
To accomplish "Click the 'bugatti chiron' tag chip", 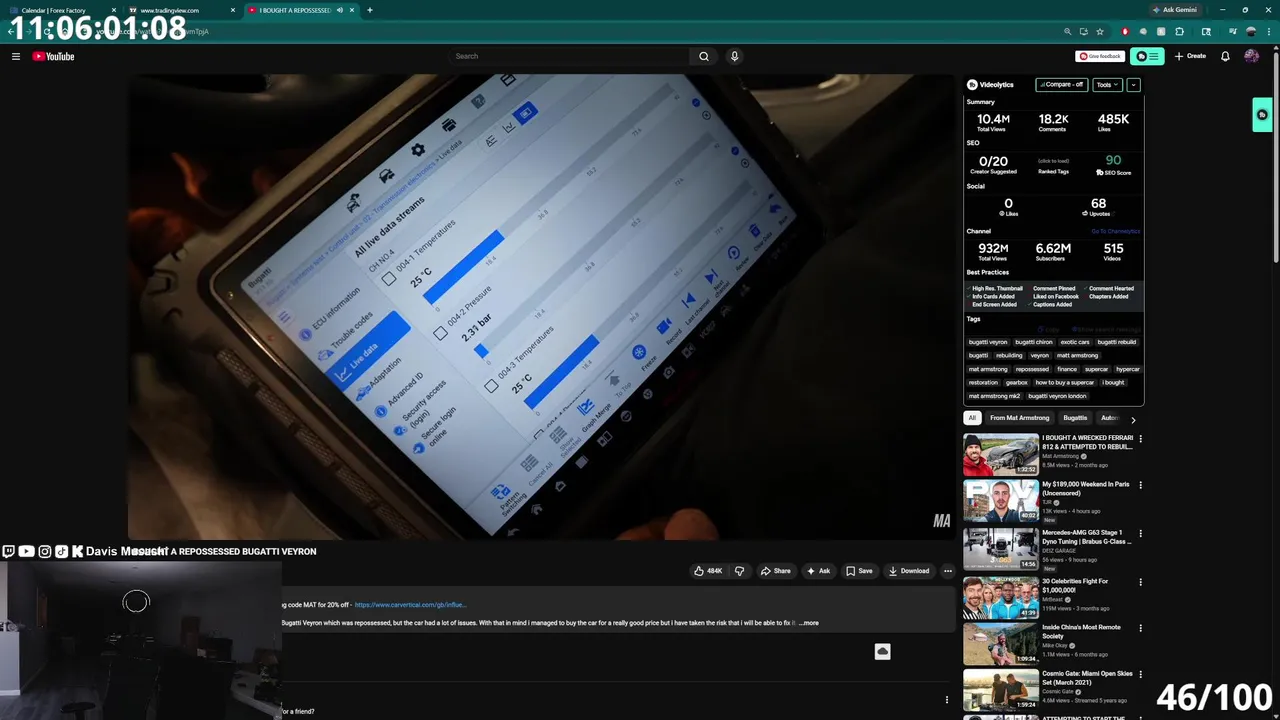I will [x=1033, y=342].
